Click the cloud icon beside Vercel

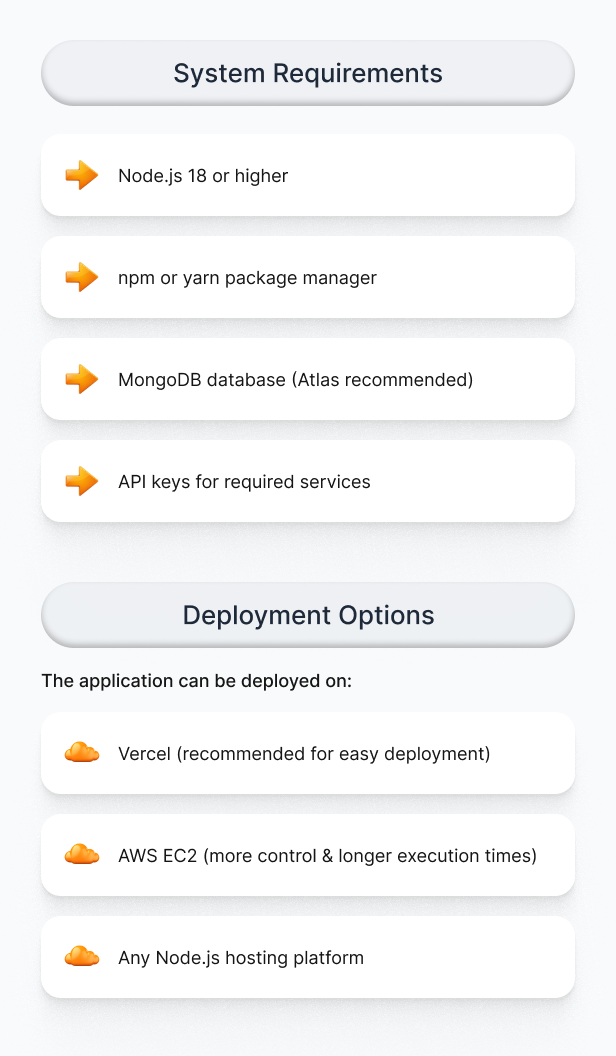[81, 753]
